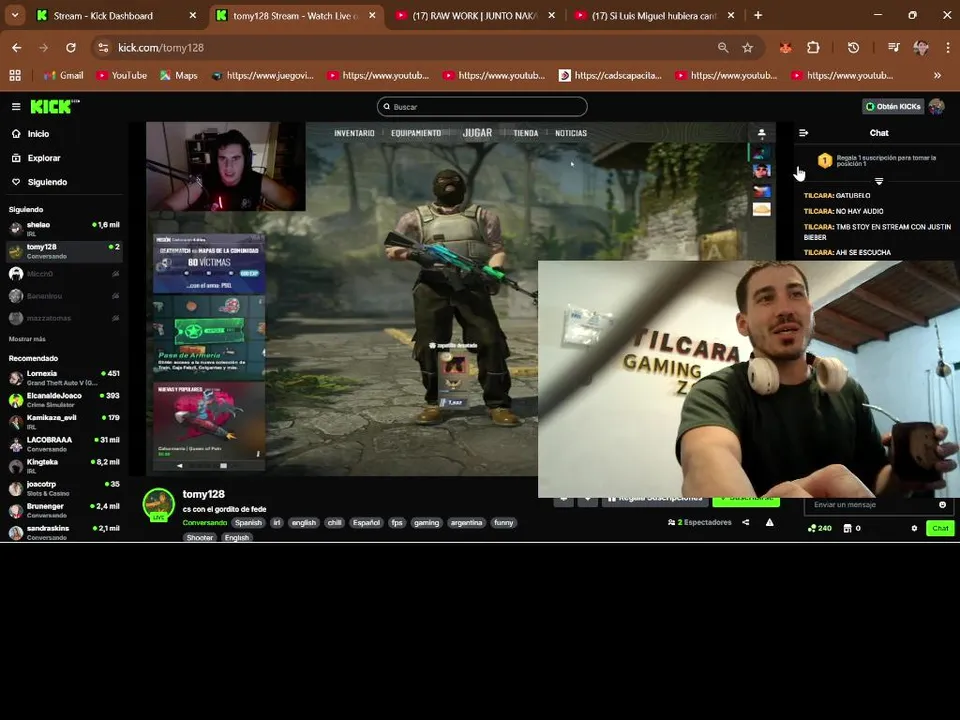Click the Spanish tag

[x=248, y=523]
